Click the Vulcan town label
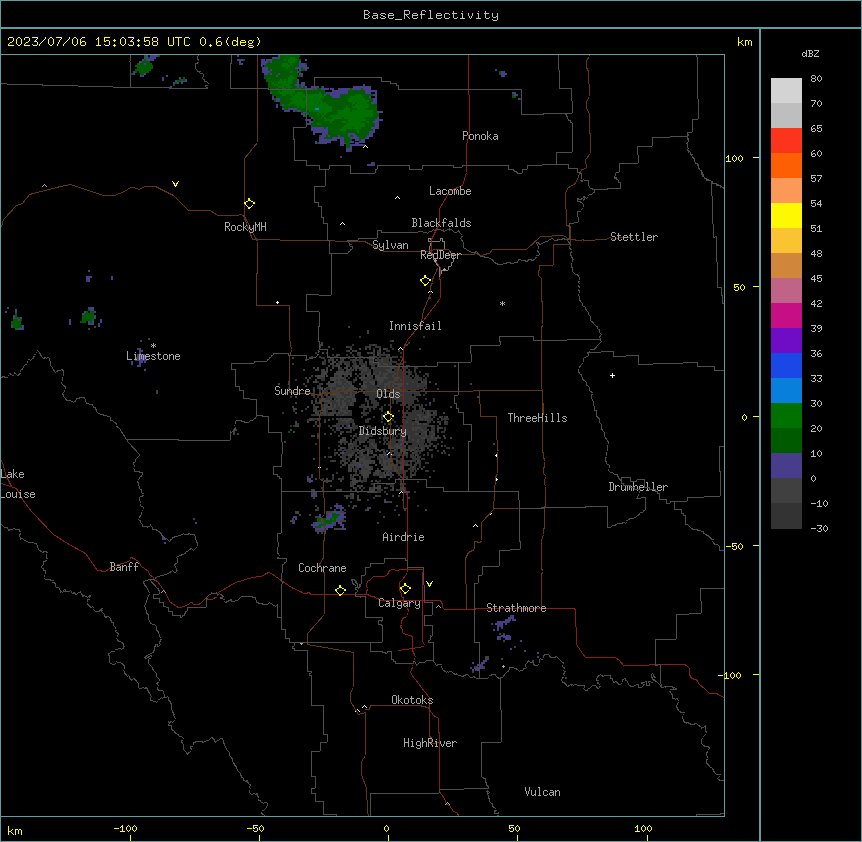This screenshot has height=842, width=862. (x=542, y=792)
